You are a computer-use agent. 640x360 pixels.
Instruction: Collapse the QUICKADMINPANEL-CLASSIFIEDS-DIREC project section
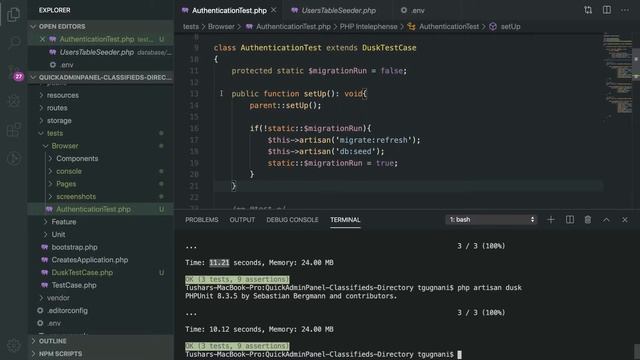(x=101, y=77)
